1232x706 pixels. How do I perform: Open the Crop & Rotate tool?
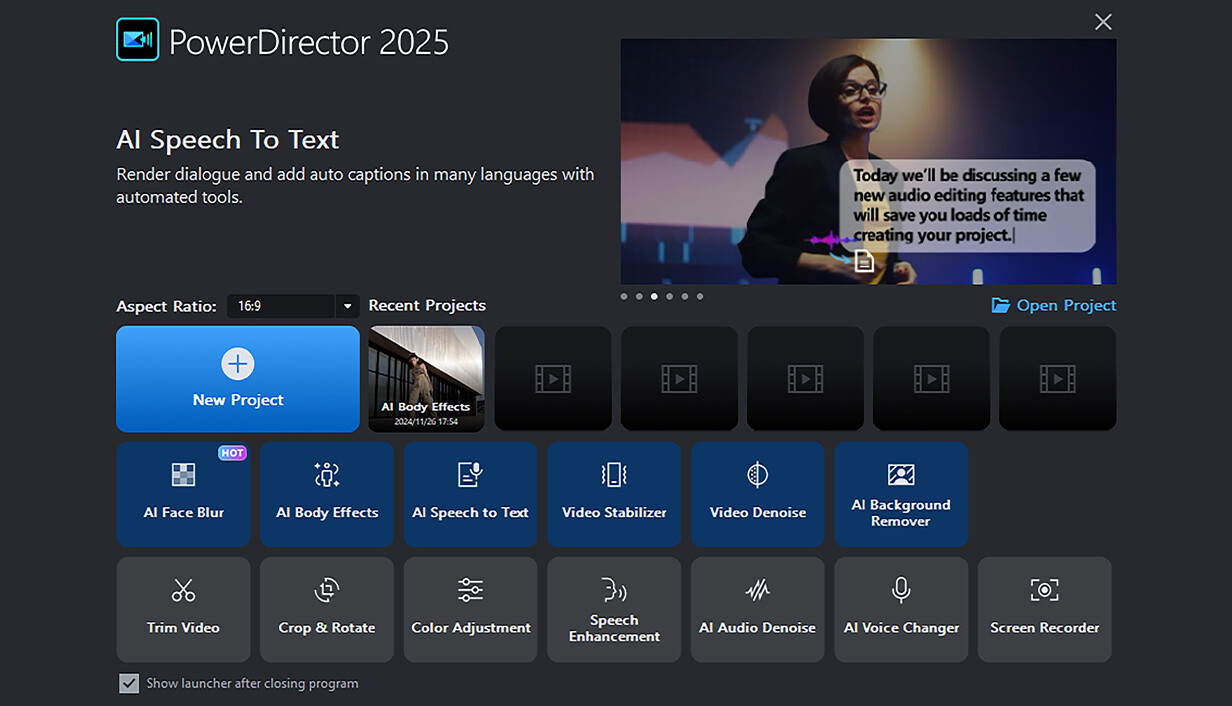tap(327, 609)
